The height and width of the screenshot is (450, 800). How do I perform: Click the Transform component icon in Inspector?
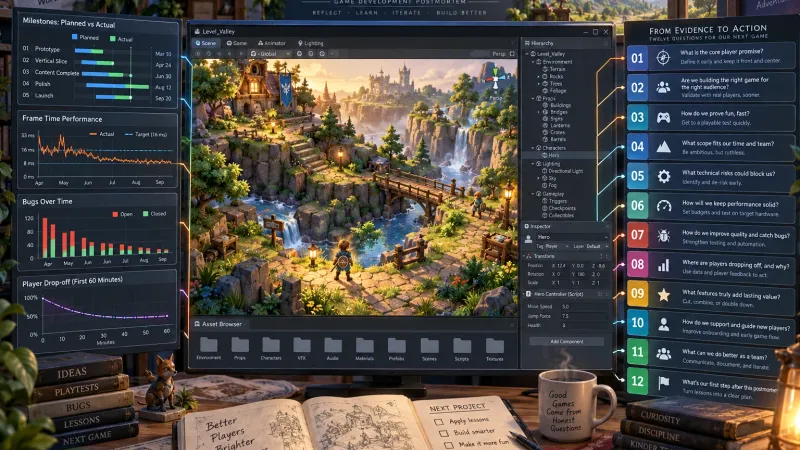pos(529,256)
